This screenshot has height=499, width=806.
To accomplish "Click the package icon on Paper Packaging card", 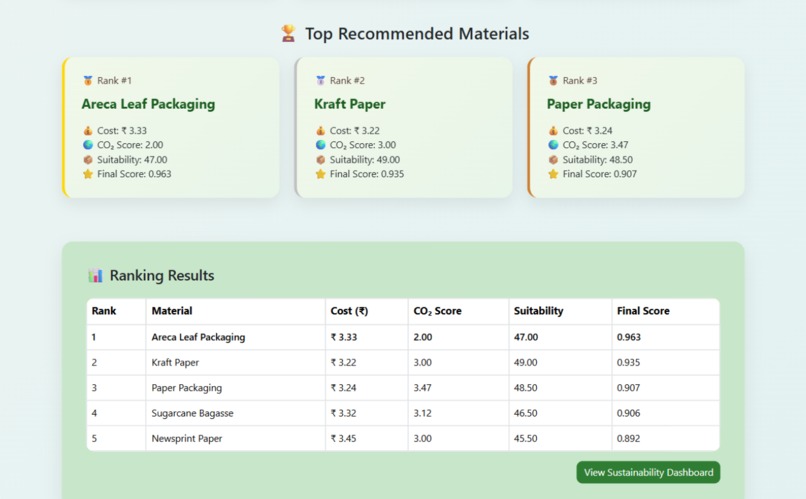I will click(553, 160).
